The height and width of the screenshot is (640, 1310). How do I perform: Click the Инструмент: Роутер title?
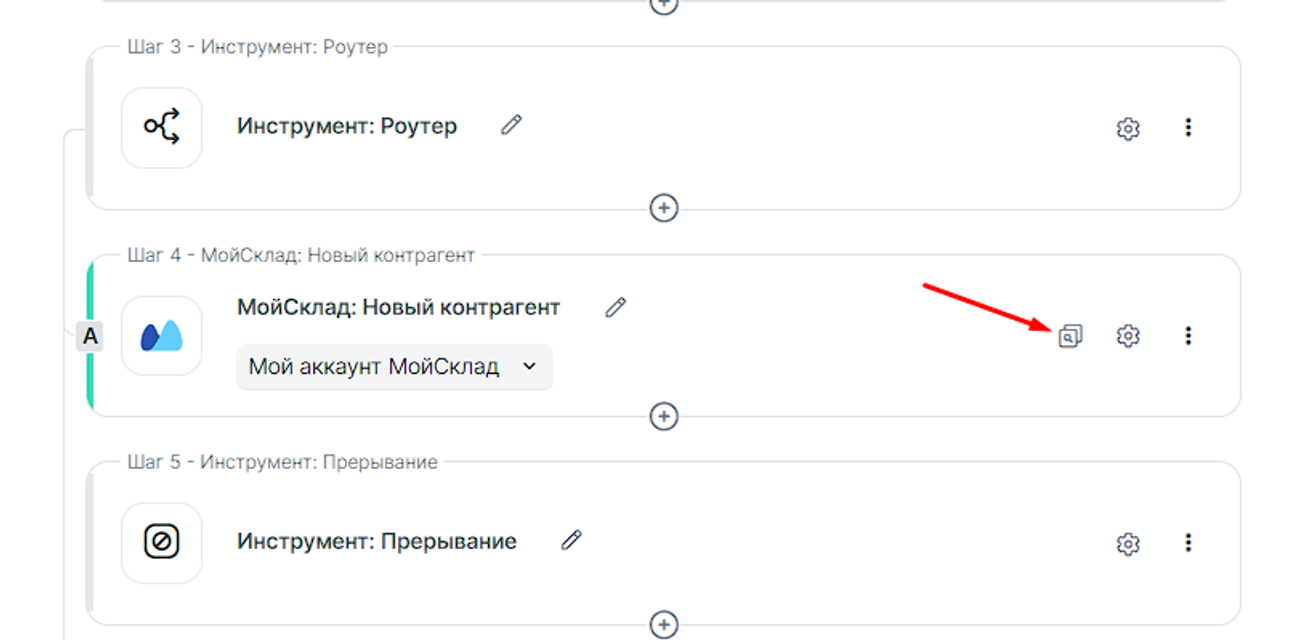tap(347, 127)
